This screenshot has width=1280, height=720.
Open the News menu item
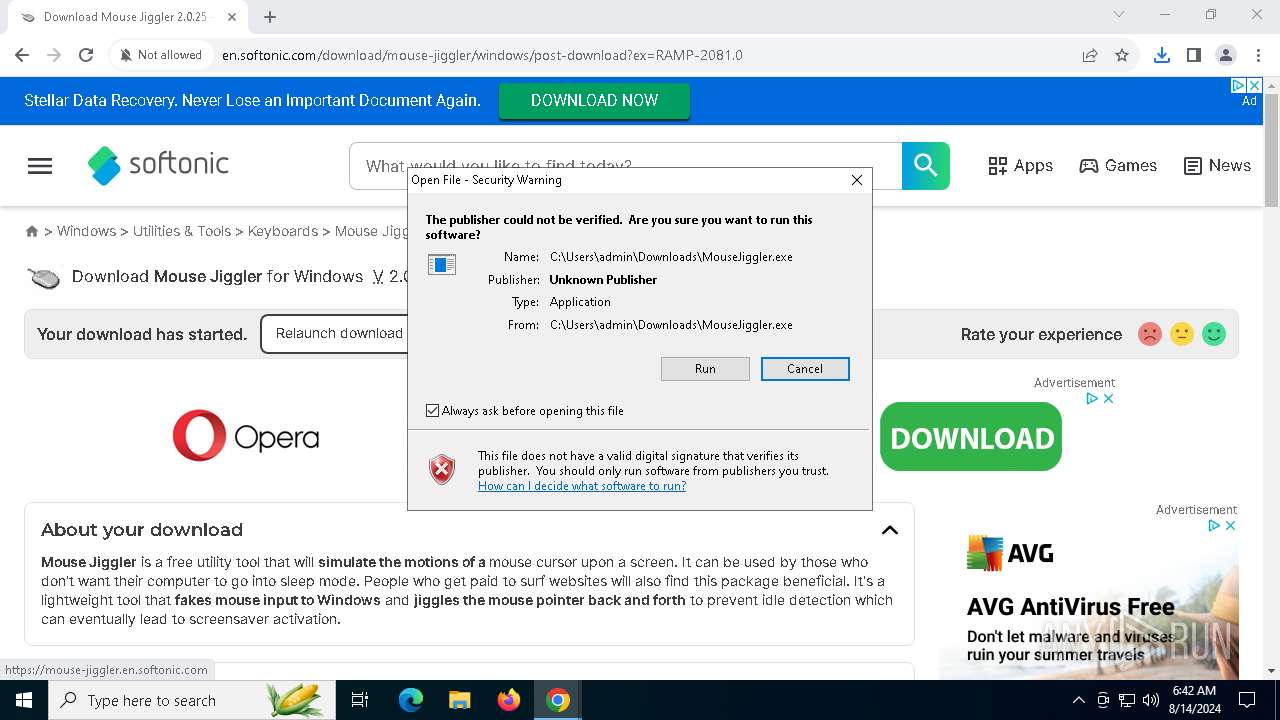[x=1217, y=166]
